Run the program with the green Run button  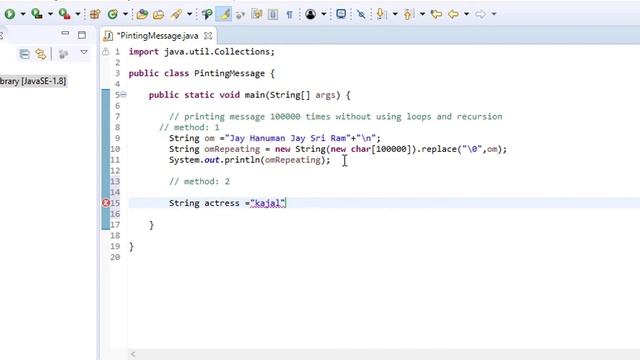[x=10, y=14]
